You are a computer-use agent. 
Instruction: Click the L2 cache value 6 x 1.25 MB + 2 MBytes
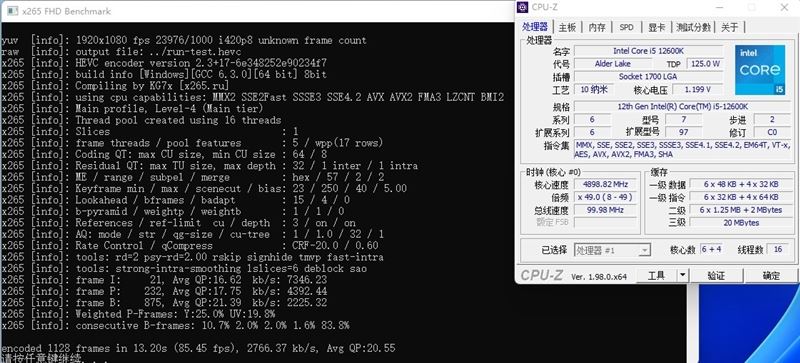coord(741,210)
